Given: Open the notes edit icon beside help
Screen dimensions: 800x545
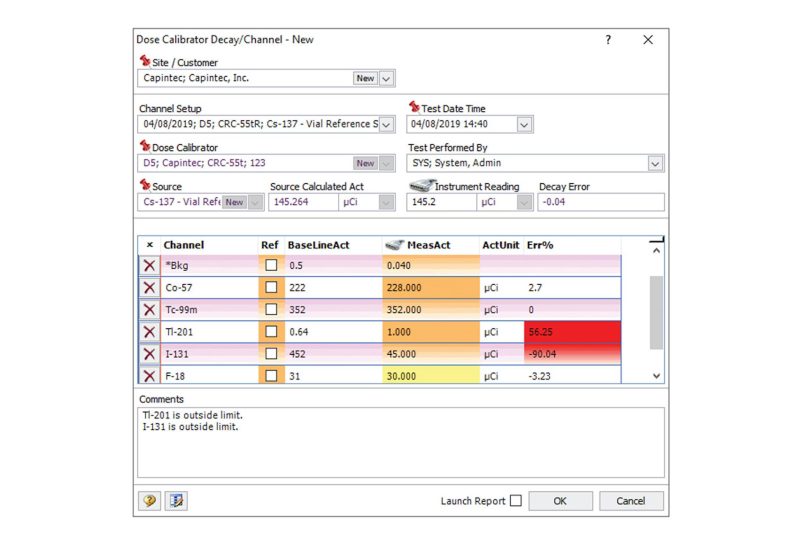Looking at the screenshot, I should tap(177, 501).
